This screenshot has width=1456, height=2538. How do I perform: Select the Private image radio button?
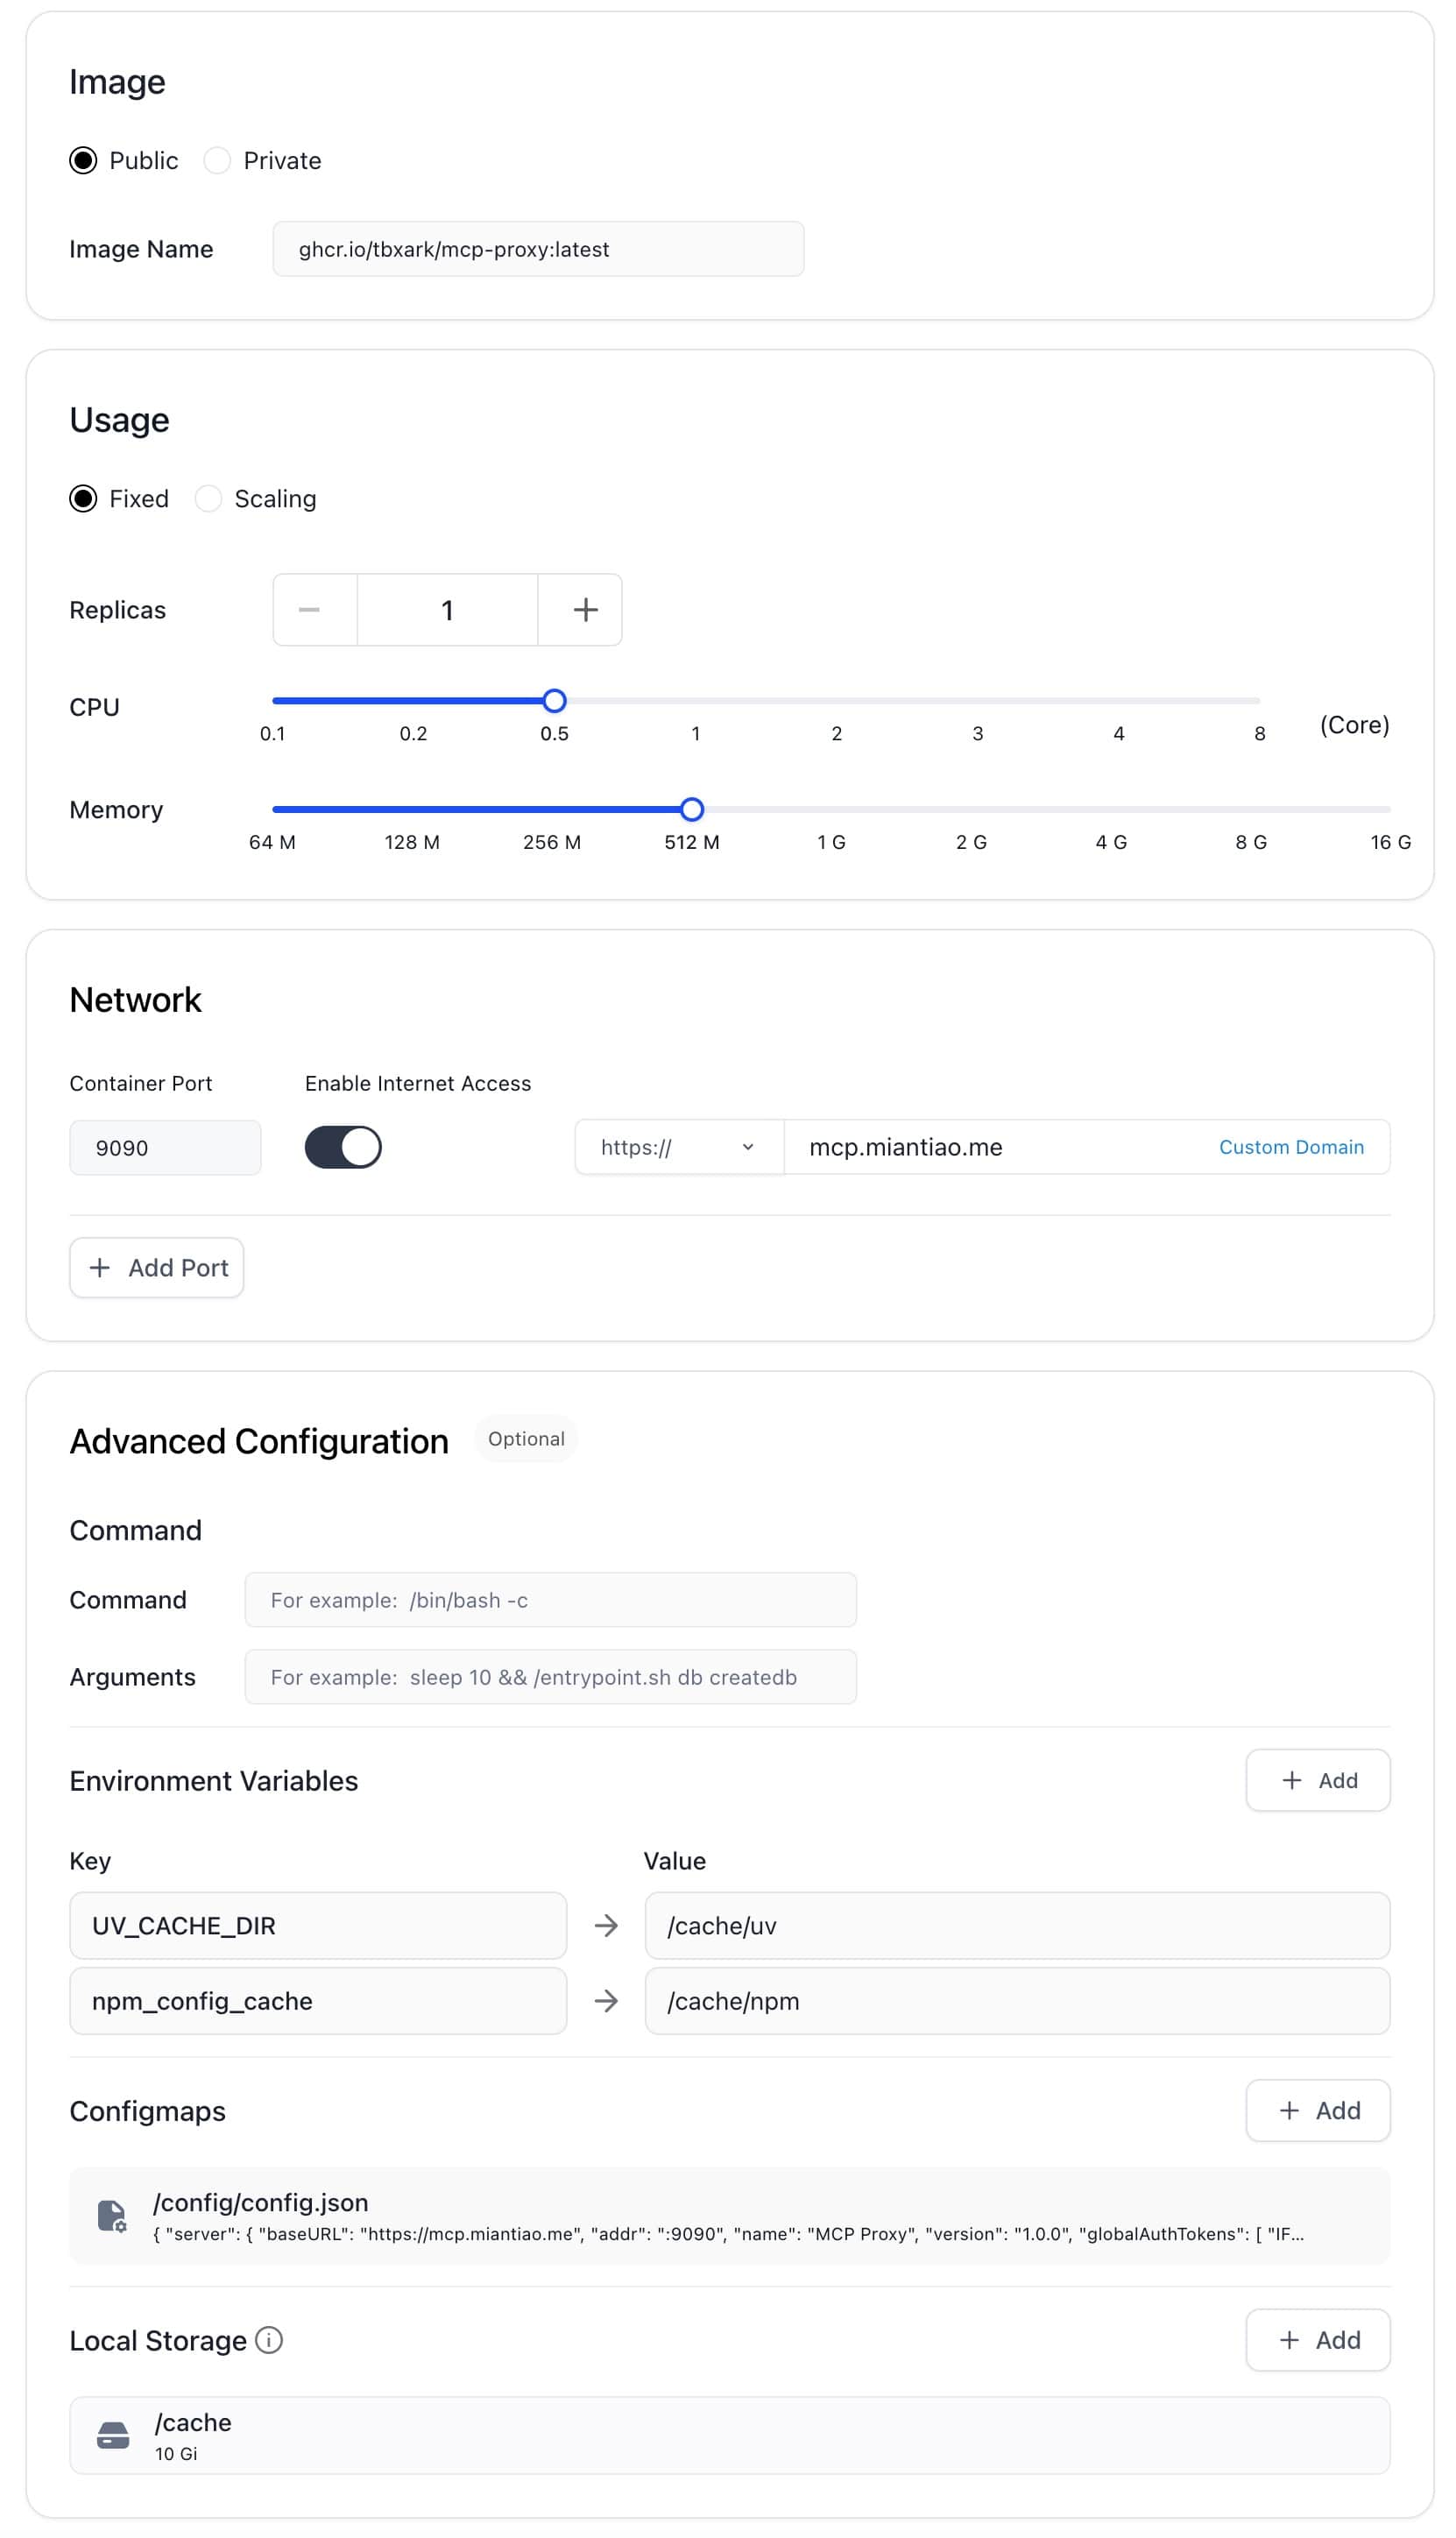[217, 160]
